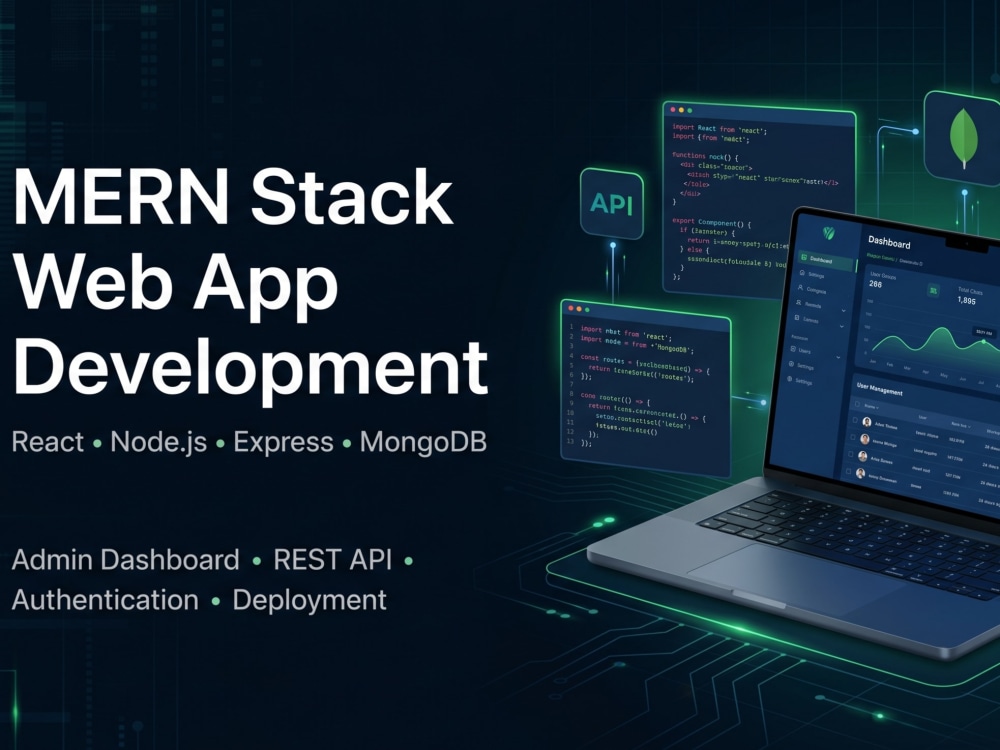Image resolution: width=1000 pixels, height=750 pixels.
Task: Click the "MERN Stack" headline text
Action: 233,197
